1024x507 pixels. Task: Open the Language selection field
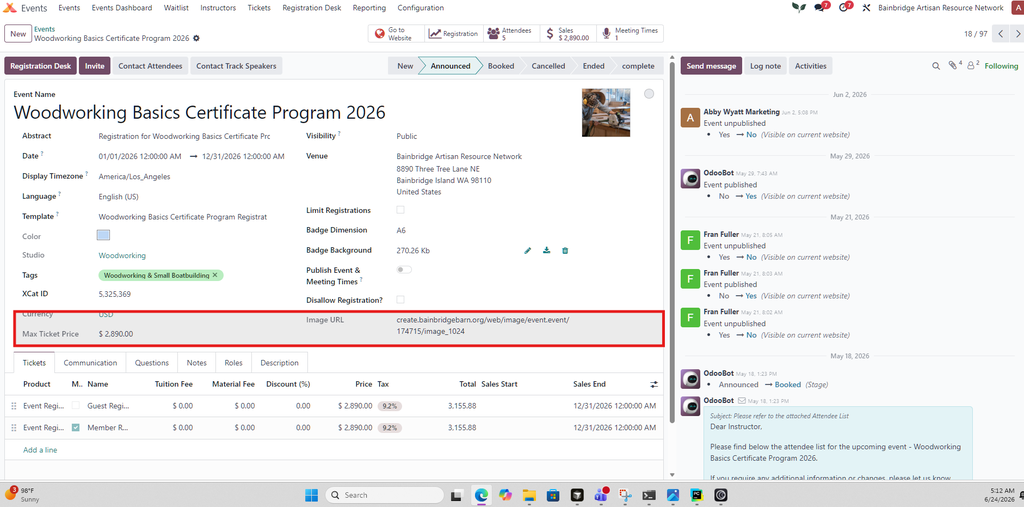[x=193, y=197]
